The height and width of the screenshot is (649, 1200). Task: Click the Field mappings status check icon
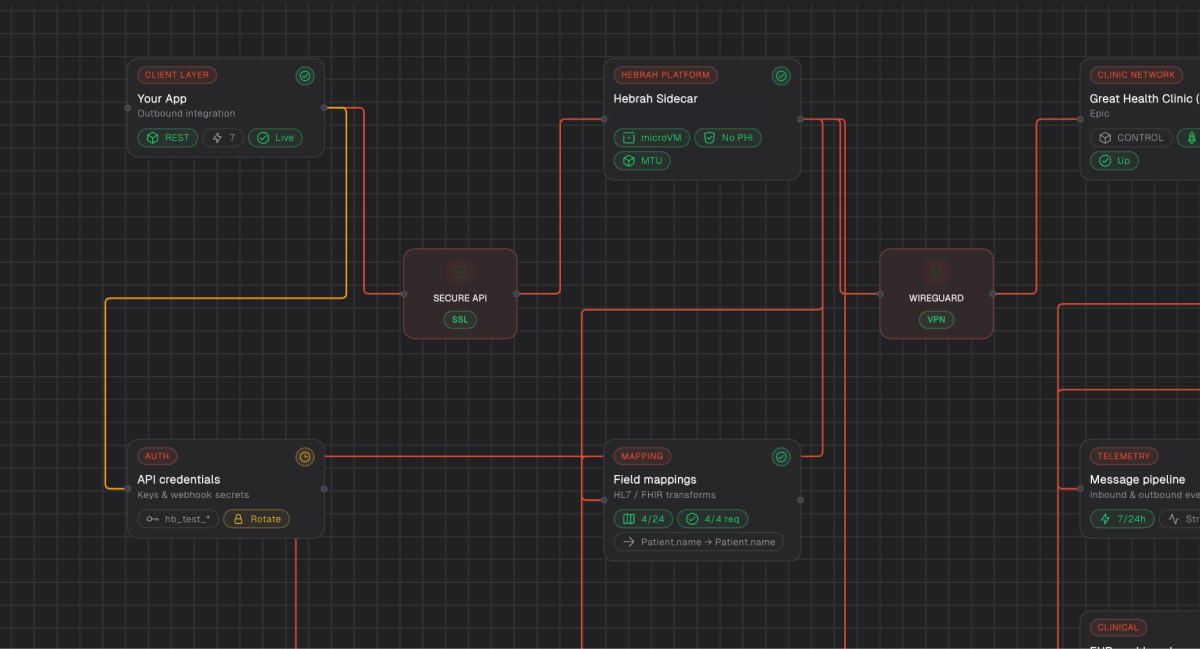click(781, 457)
